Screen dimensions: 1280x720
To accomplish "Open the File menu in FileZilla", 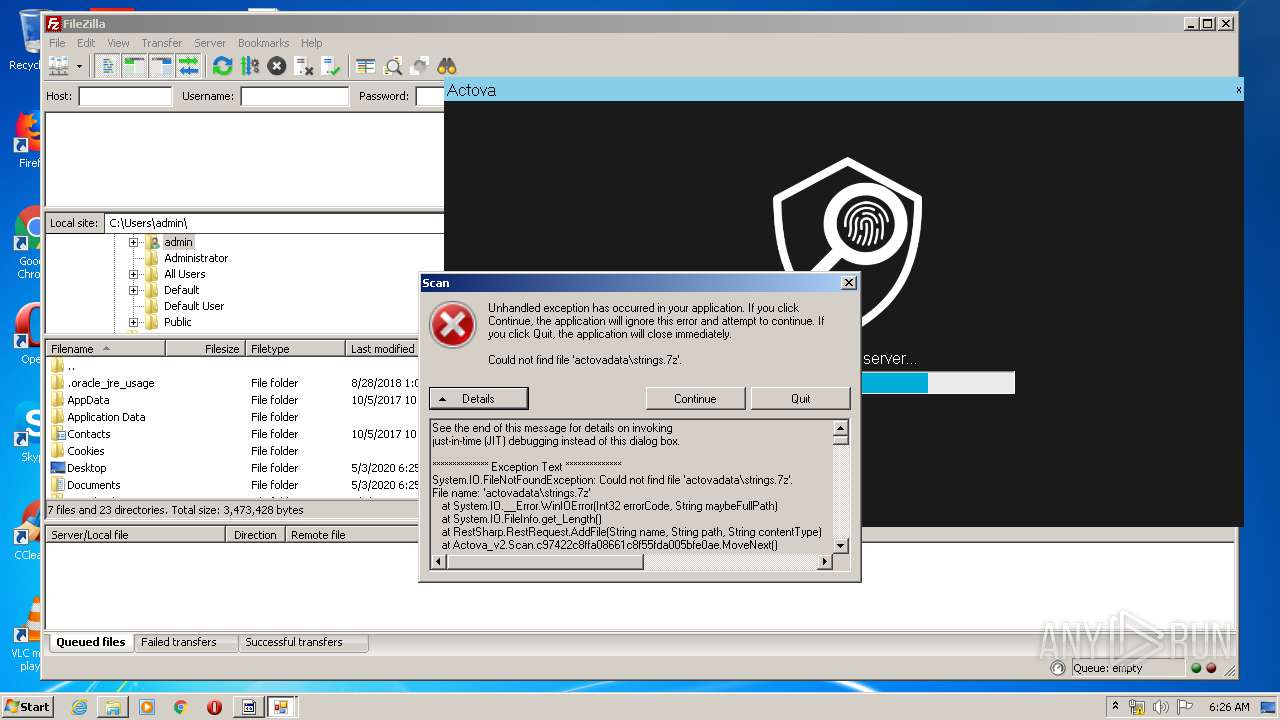I will [x=57, y=43].
